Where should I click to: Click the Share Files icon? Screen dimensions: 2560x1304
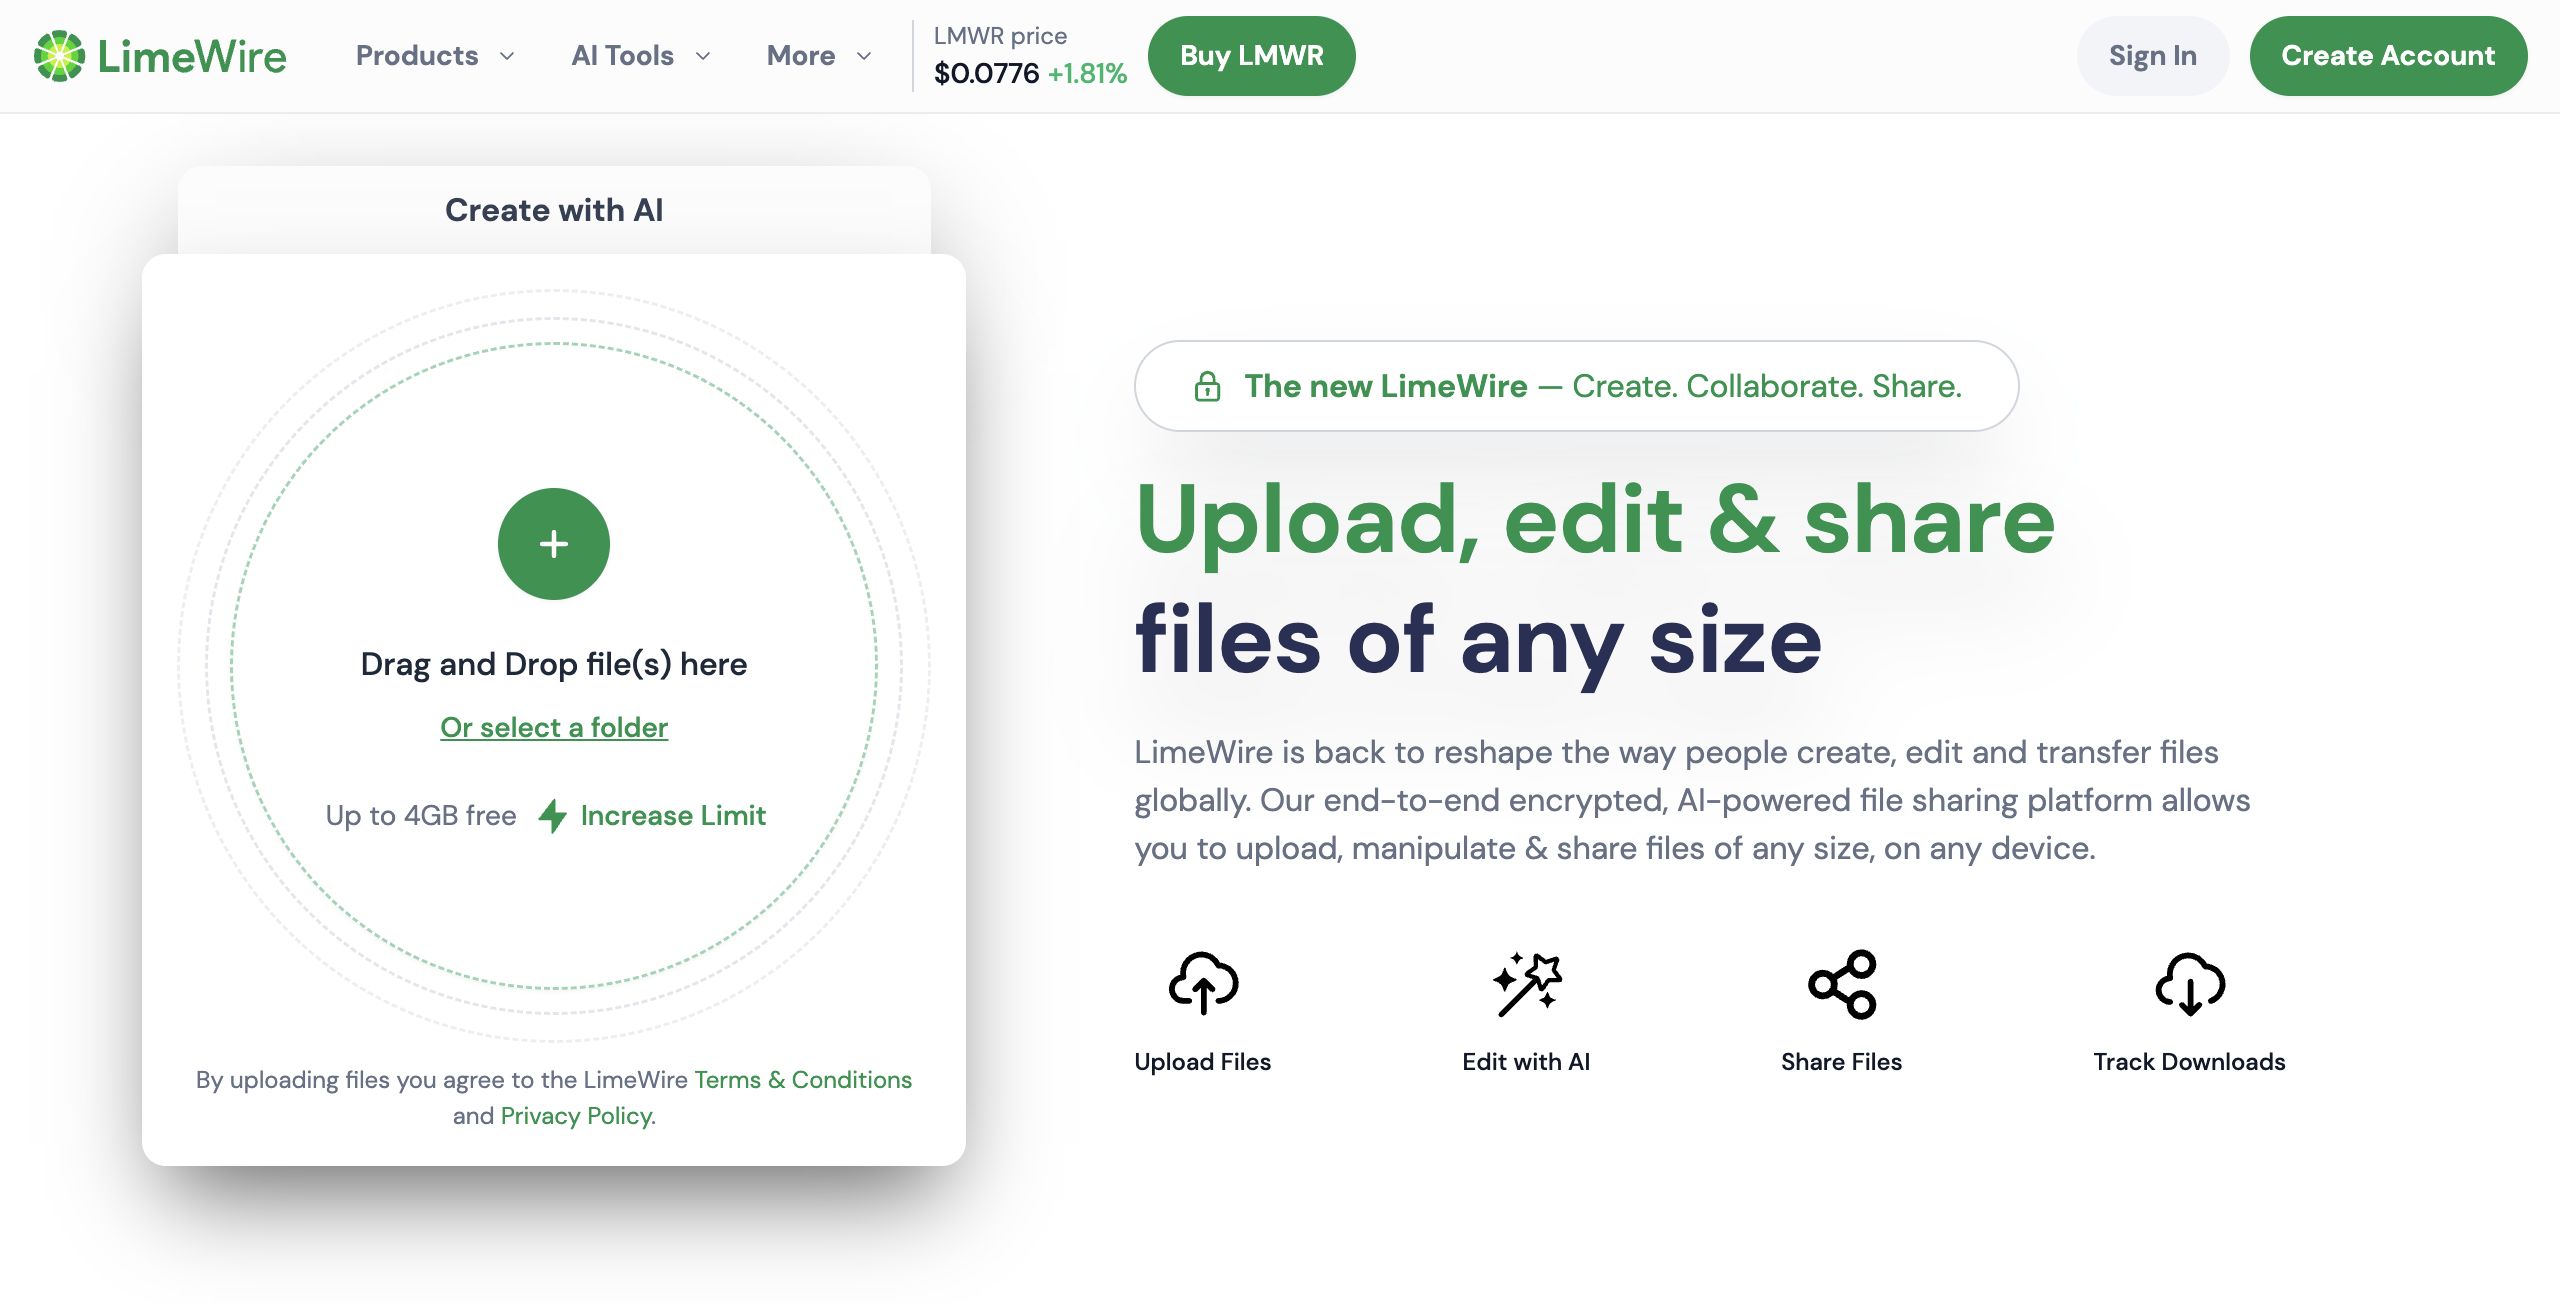(x=1842, y=984)
